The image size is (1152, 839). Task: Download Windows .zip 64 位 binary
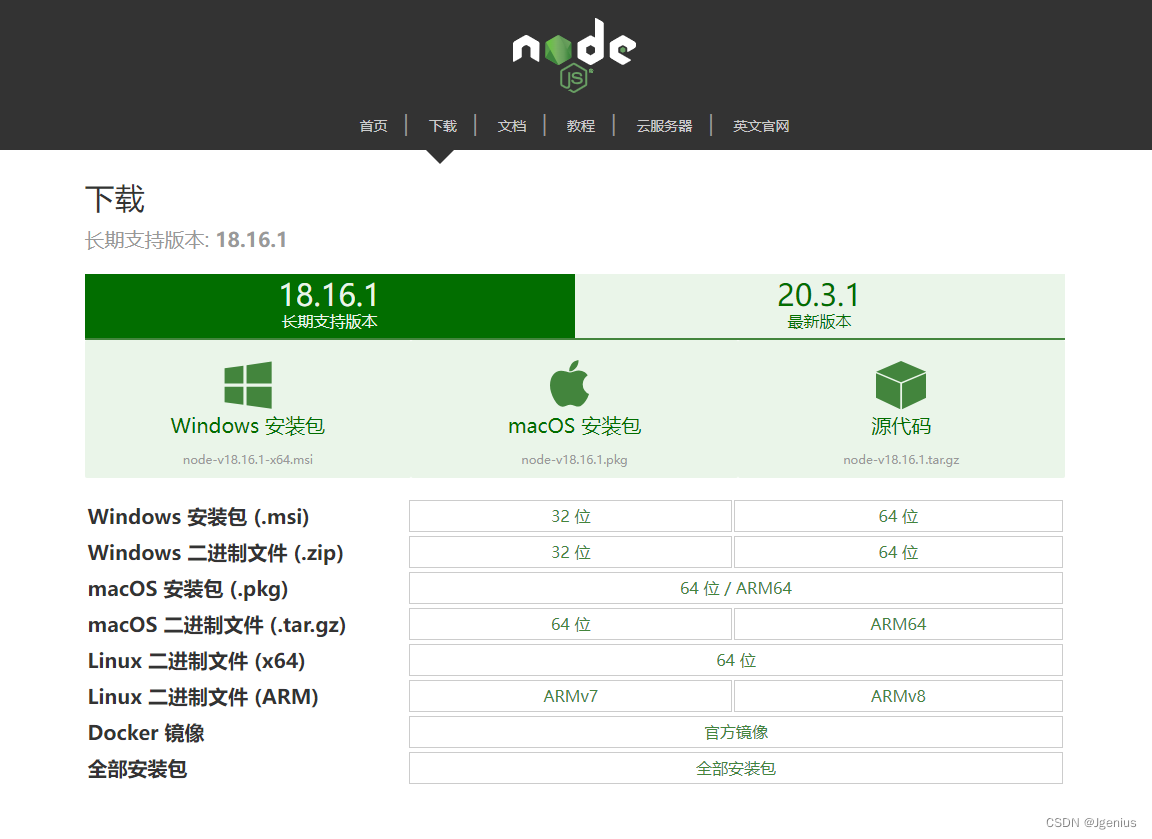click(x=899, y=552)
